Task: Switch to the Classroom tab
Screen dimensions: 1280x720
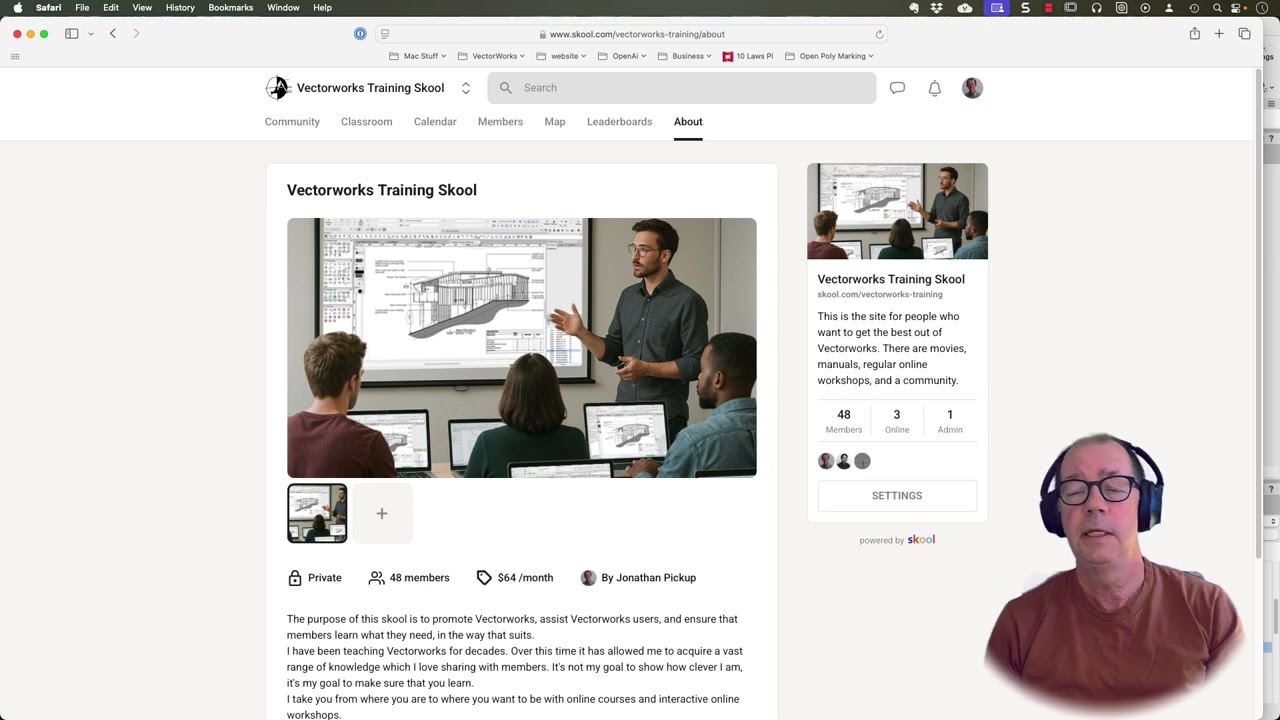Action: point(366,122)
